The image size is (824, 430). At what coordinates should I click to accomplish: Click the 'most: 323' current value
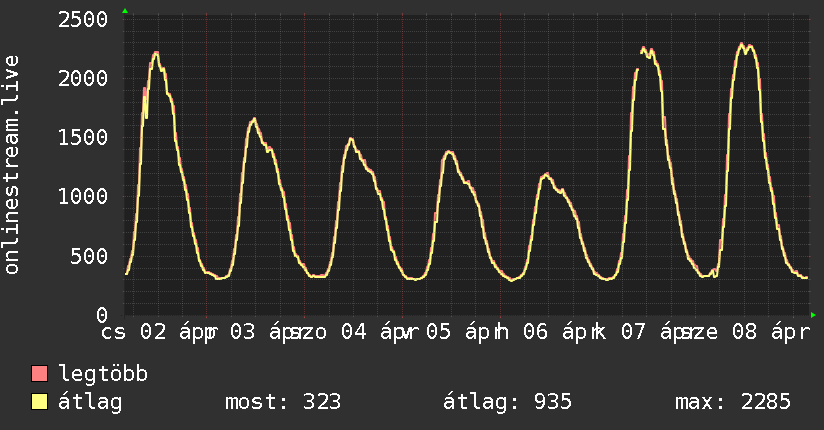(x=282, y=402)
